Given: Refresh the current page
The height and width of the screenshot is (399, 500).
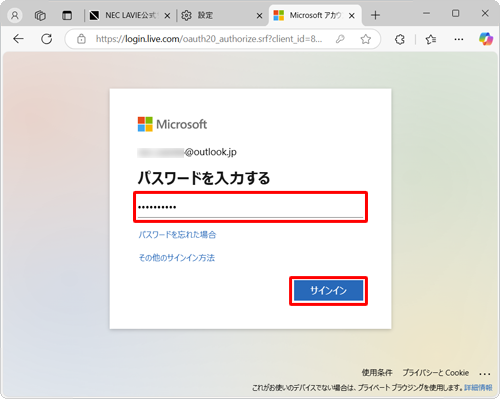Looking at the screenshot, I should [46, 39].
